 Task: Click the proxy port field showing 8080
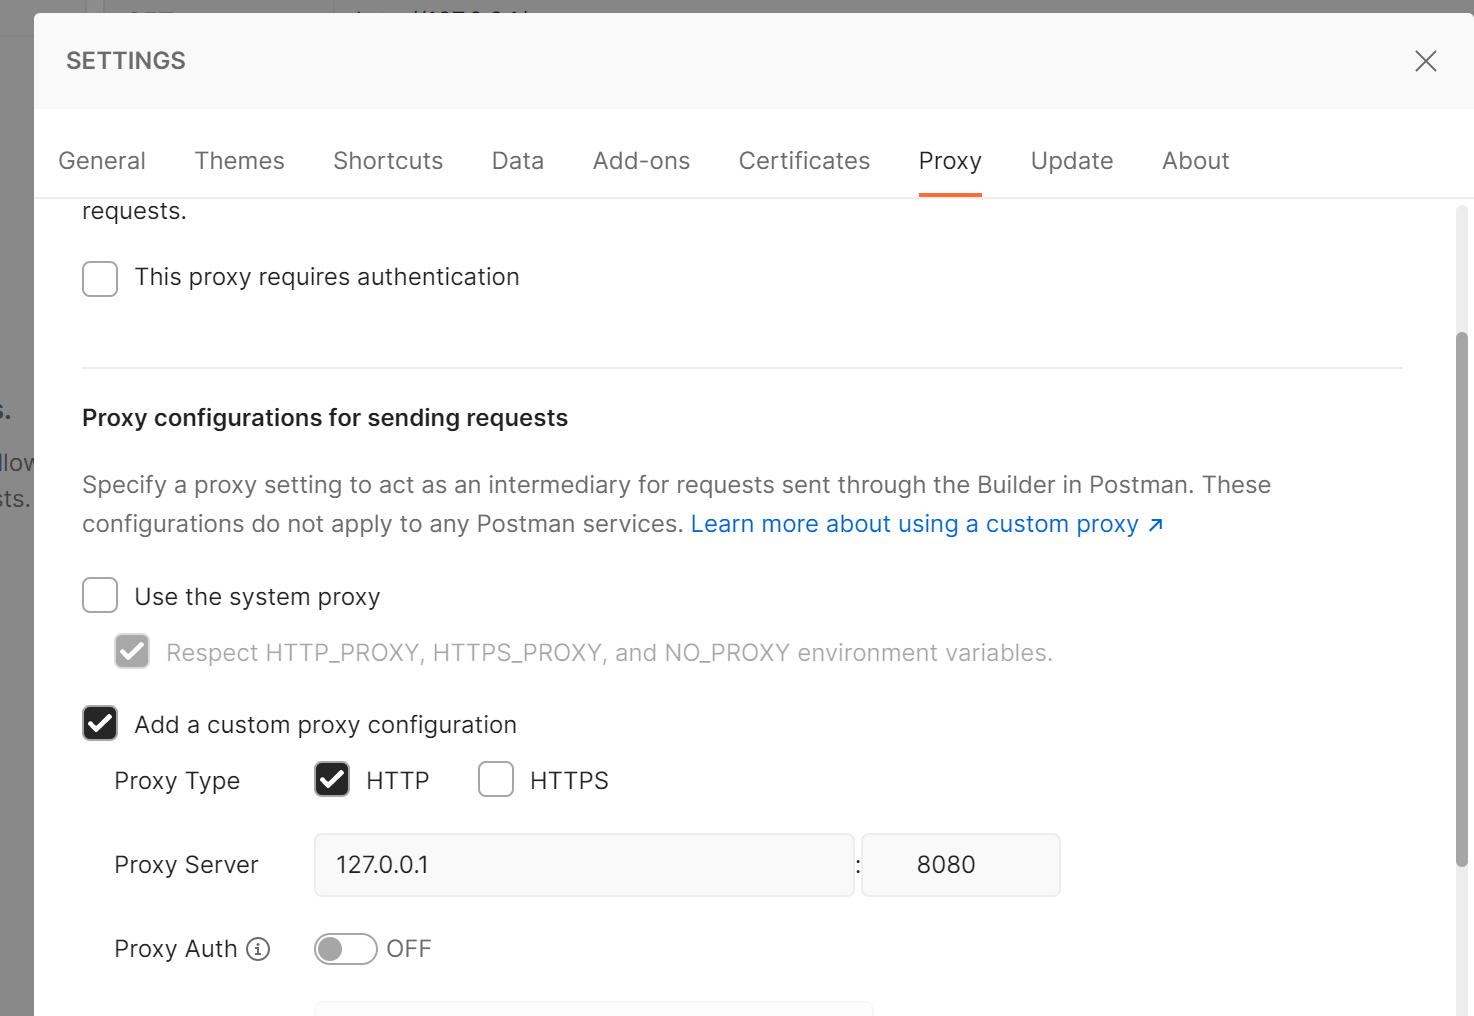point(960,865)
